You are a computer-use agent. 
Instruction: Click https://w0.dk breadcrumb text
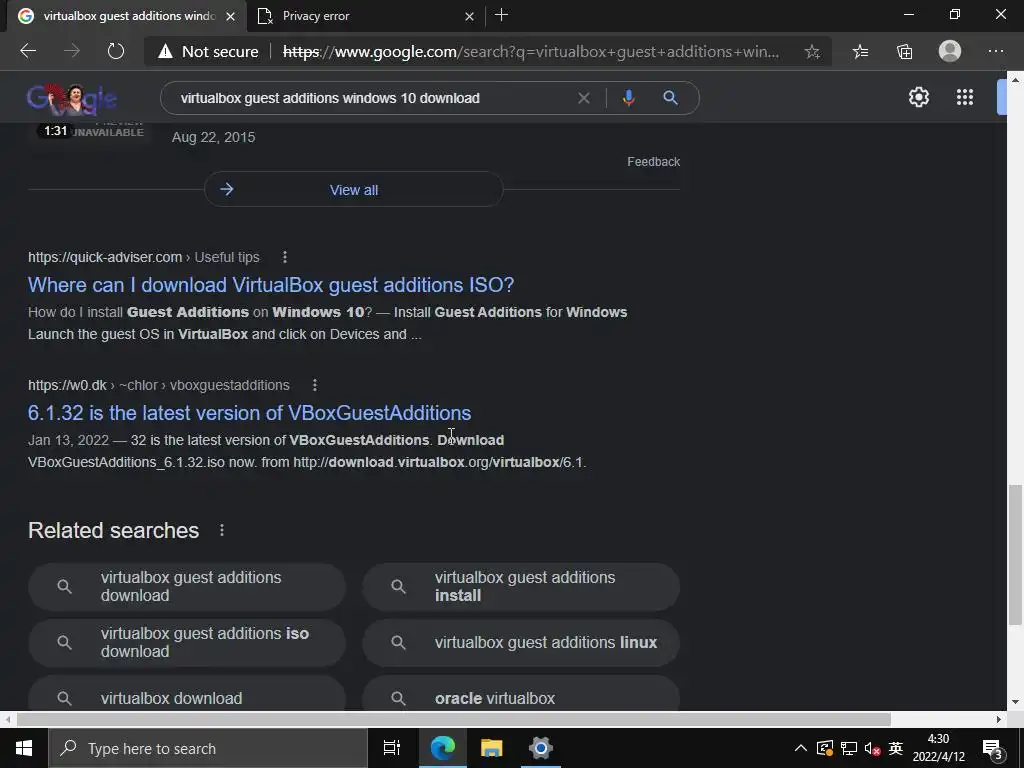point(67,385)
